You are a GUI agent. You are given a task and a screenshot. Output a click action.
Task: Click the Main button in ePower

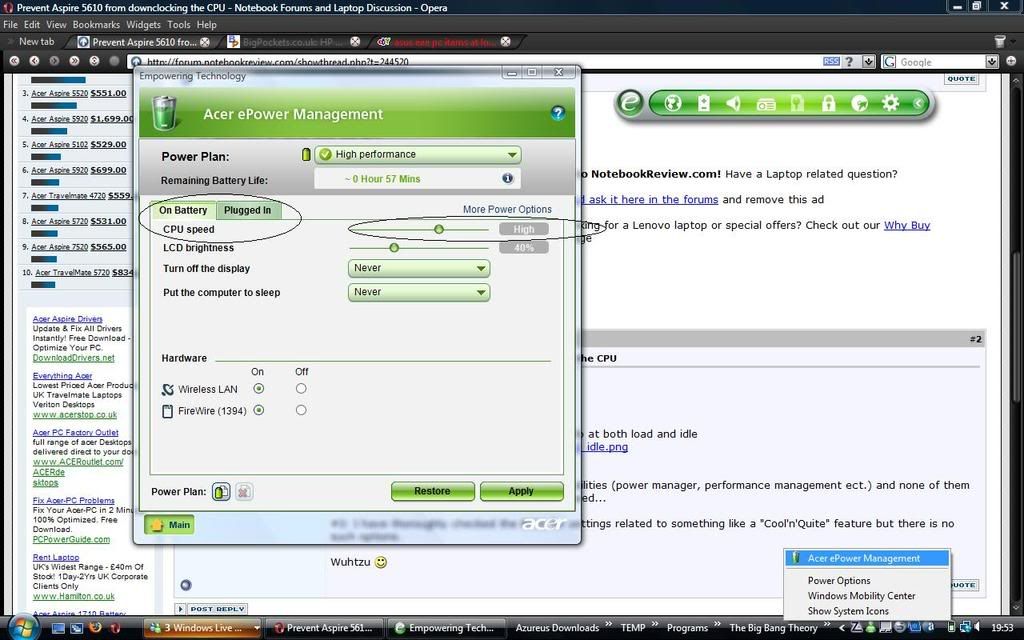[170, 524]
